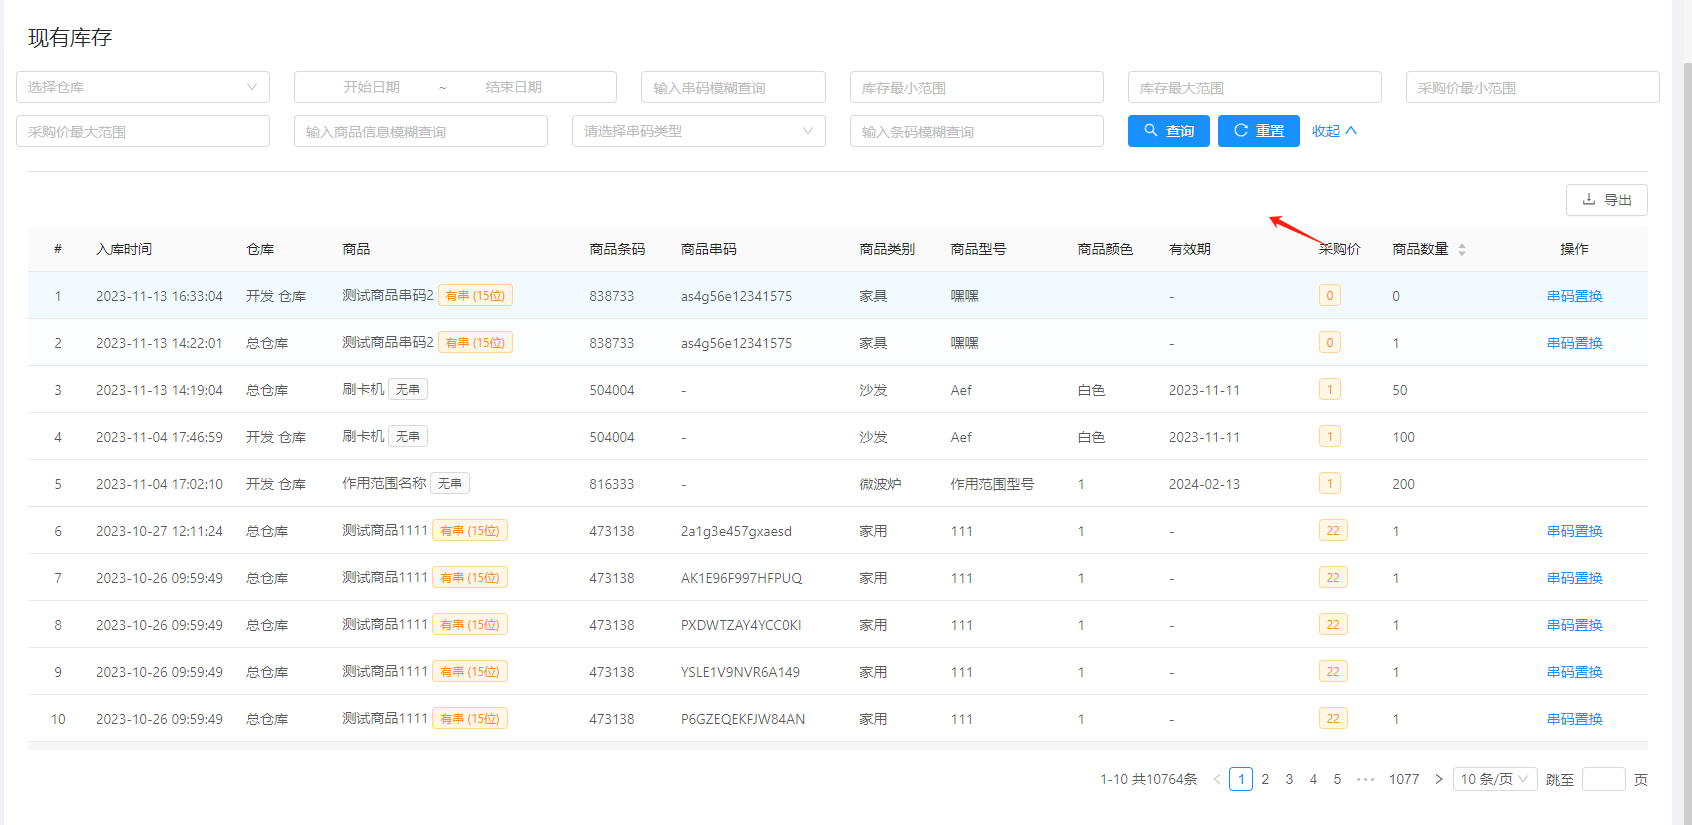The image size is (1692, 825).
Task: Go to page 2
Action: (1265, 779)
